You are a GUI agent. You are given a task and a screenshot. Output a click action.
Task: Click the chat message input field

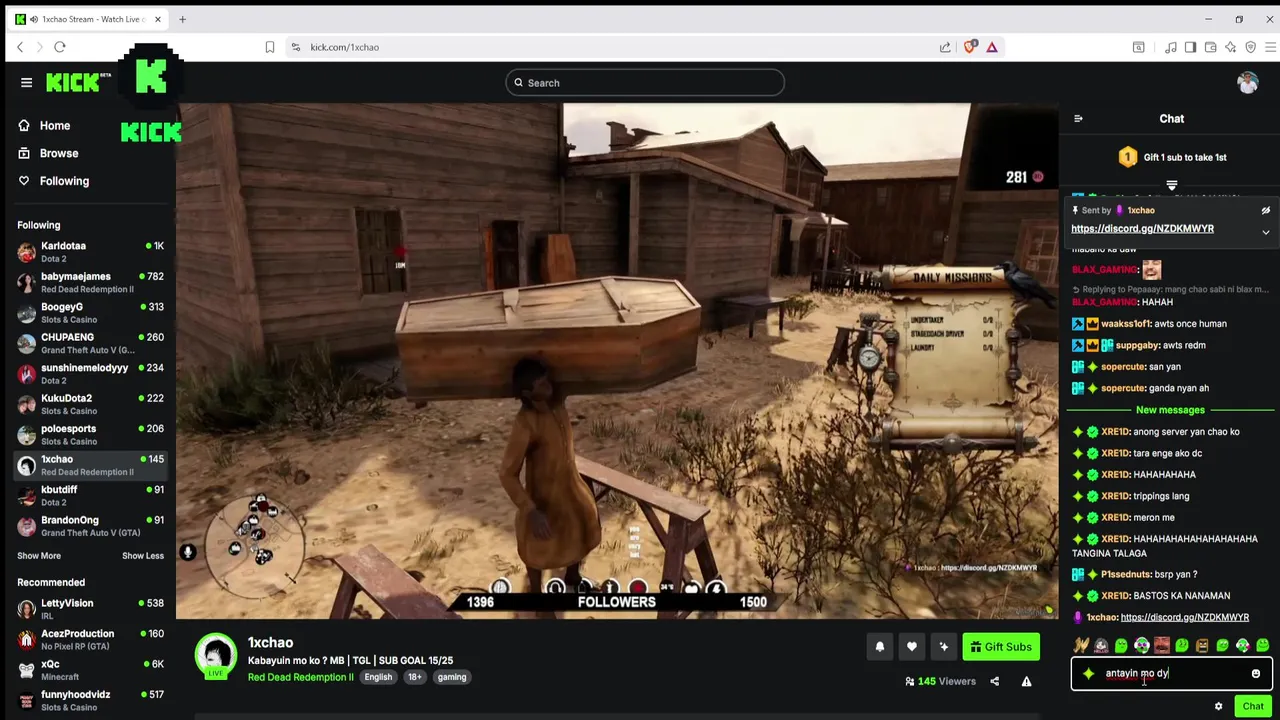coord(1171,674)
